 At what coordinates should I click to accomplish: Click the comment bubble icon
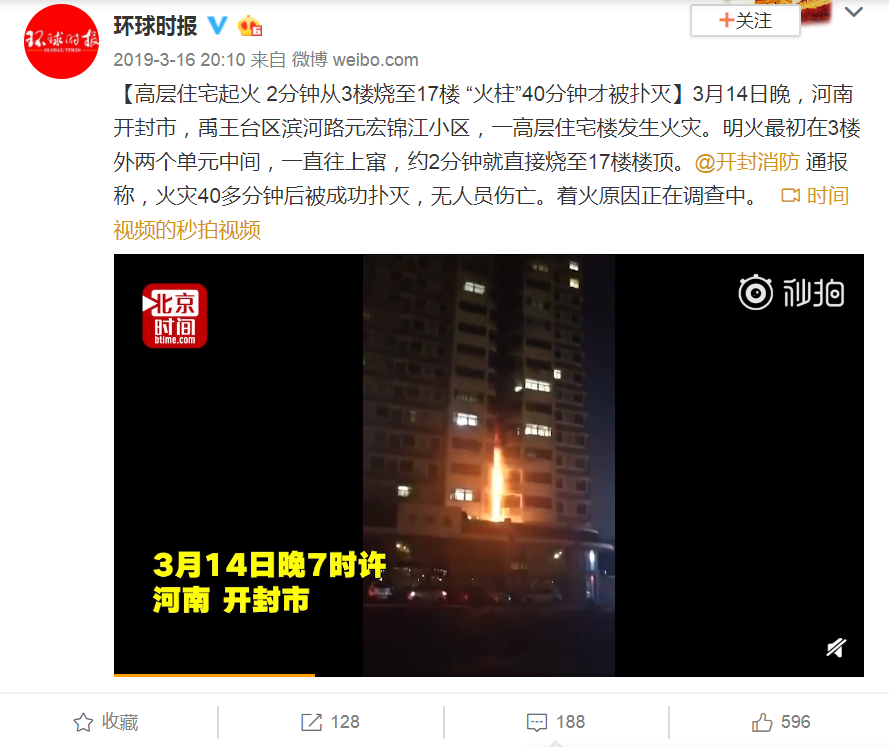[x=537, y=723]
